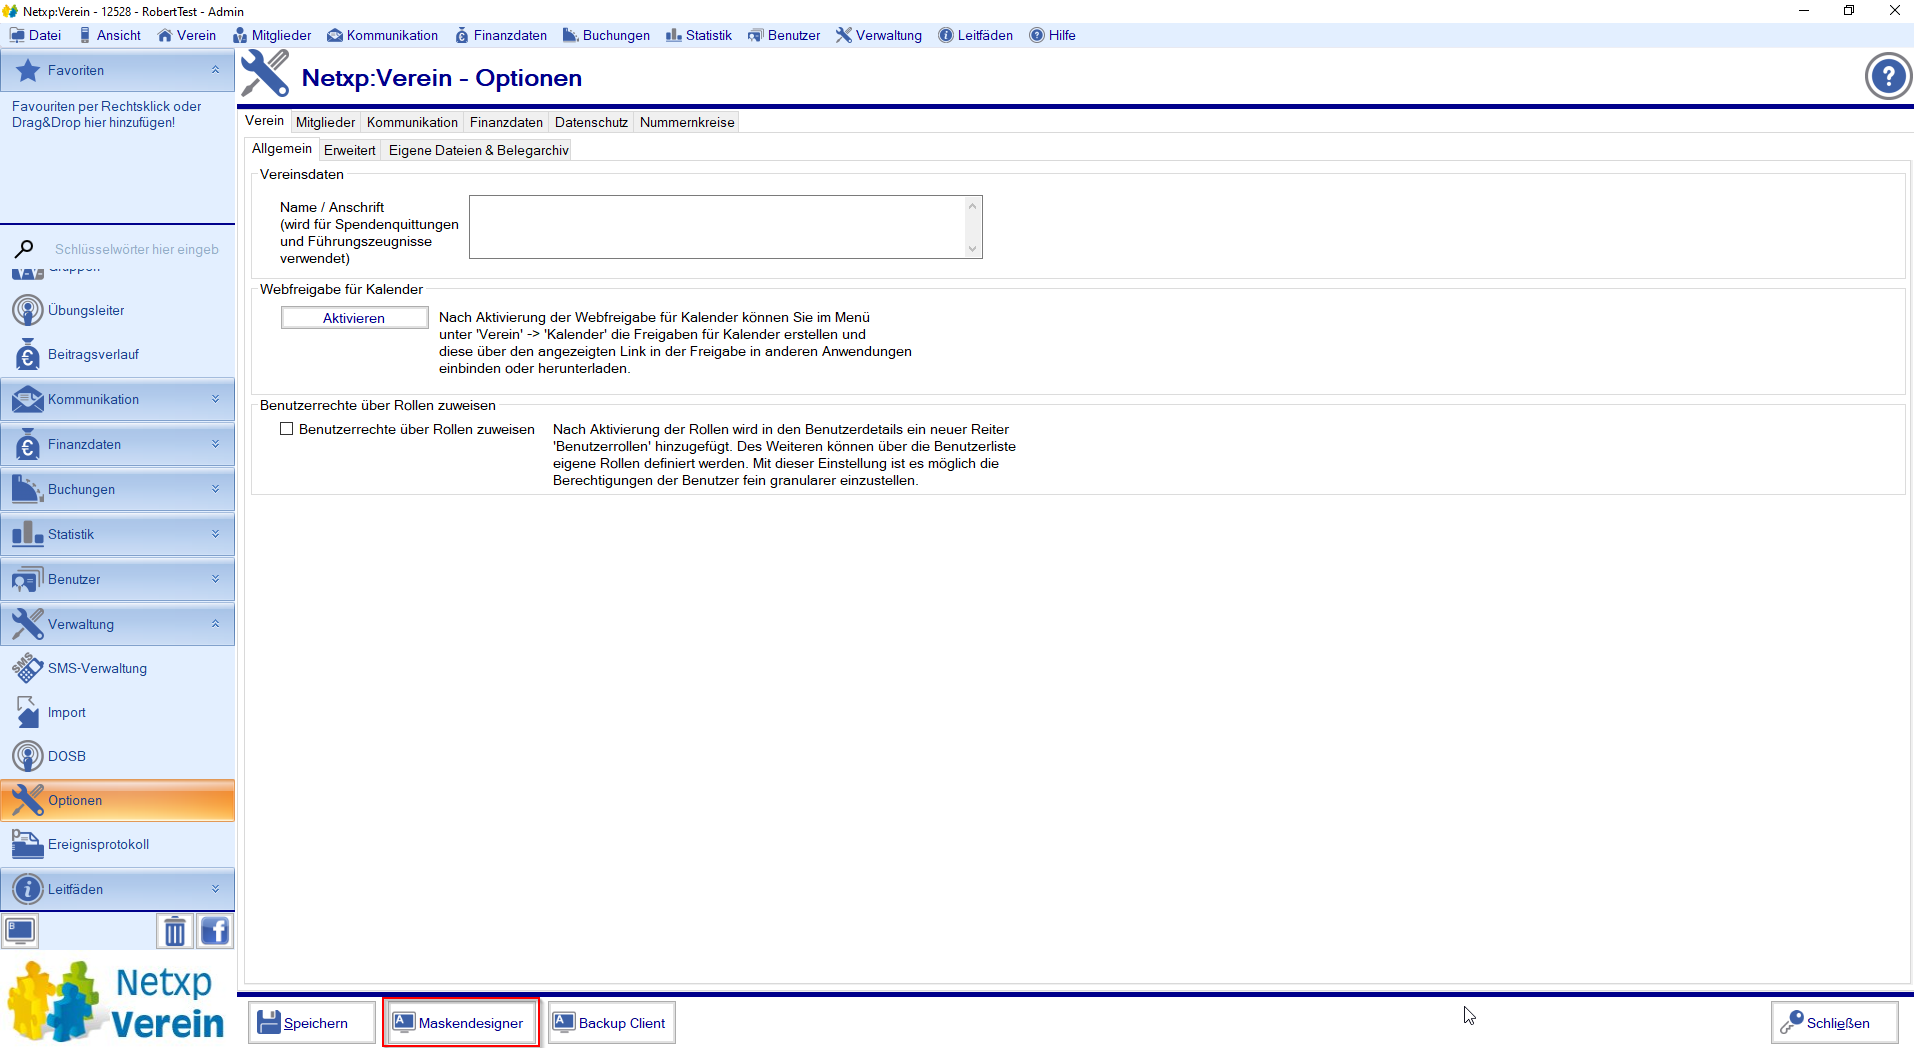Image resolution: width=1914 pixels, height=1048 pixels.
Task: Open the Verwaltung menu in menu bar
Action: point(879,35)
